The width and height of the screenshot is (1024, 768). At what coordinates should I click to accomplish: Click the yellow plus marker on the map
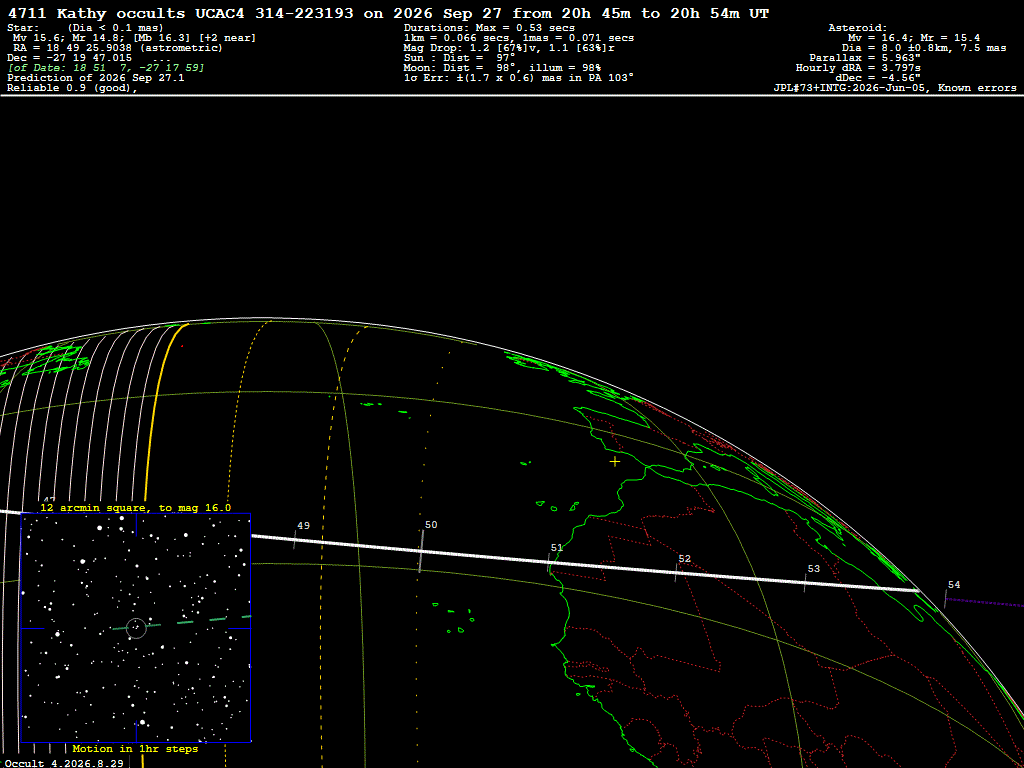click(x=615, y=462)
